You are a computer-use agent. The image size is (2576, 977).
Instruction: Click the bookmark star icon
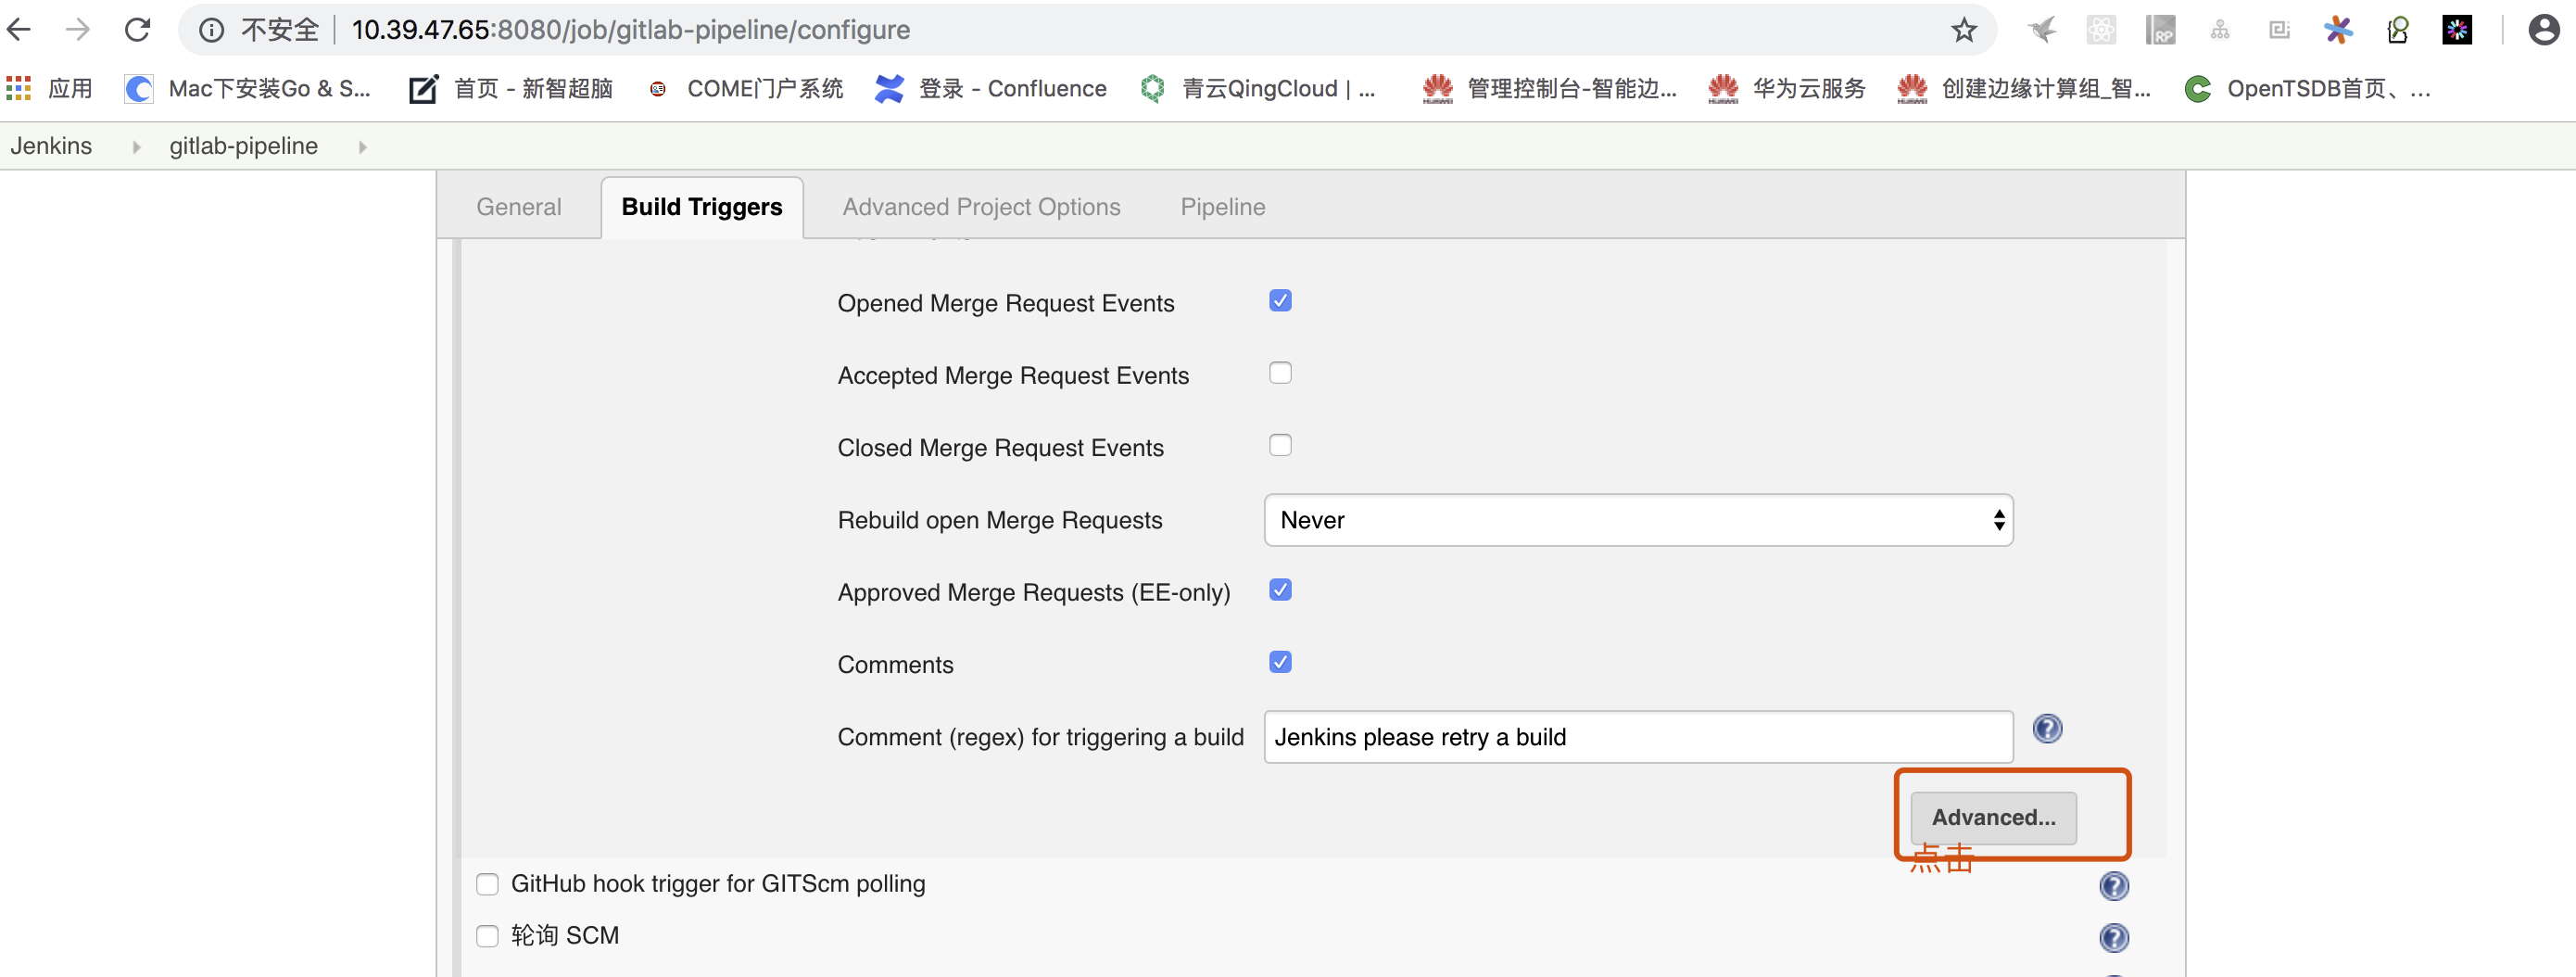click(1963, 30)
